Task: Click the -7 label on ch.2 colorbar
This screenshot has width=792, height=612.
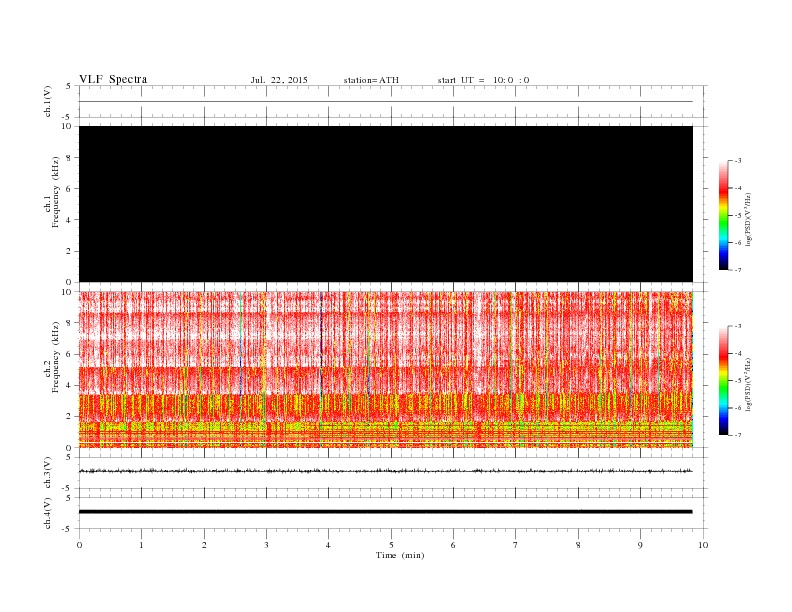Action: click(x=738, y=435)
